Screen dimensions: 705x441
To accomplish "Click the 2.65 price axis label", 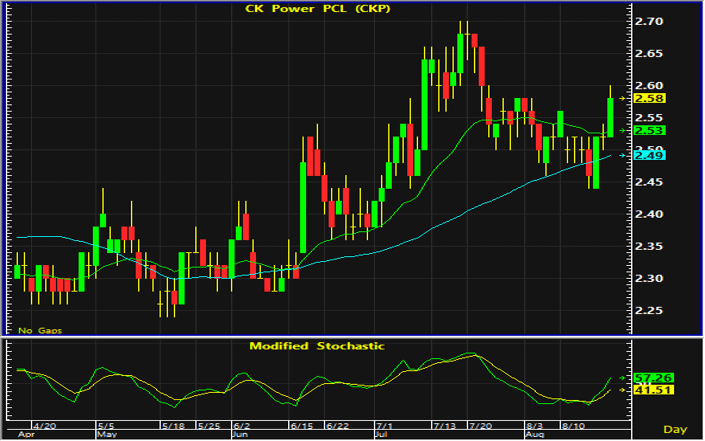I will [x=649, y=53].
